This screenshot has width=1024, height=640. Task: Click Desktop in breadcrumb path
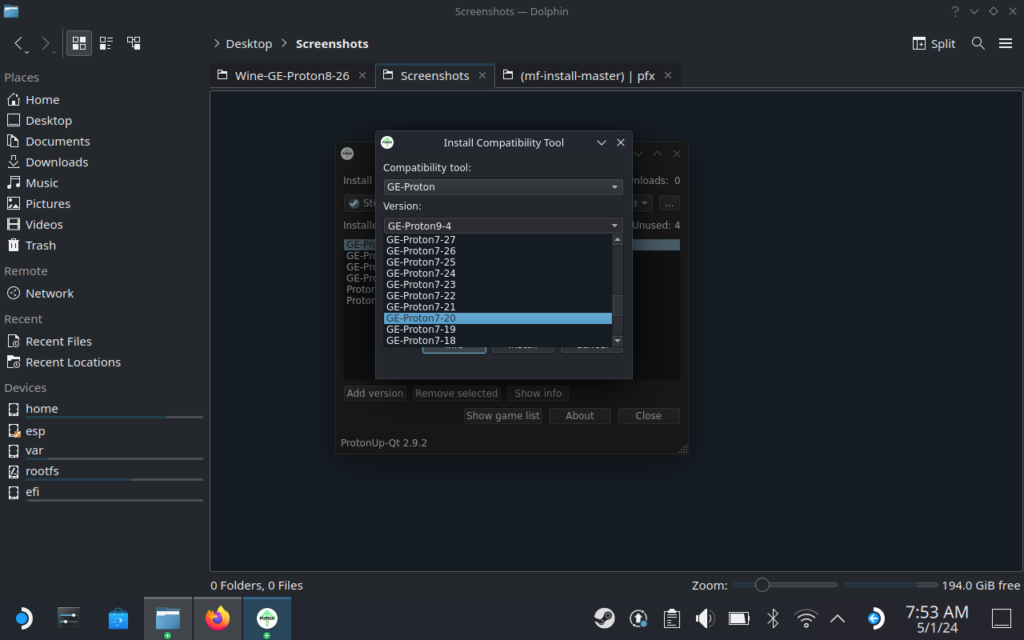tap(249, 44)
